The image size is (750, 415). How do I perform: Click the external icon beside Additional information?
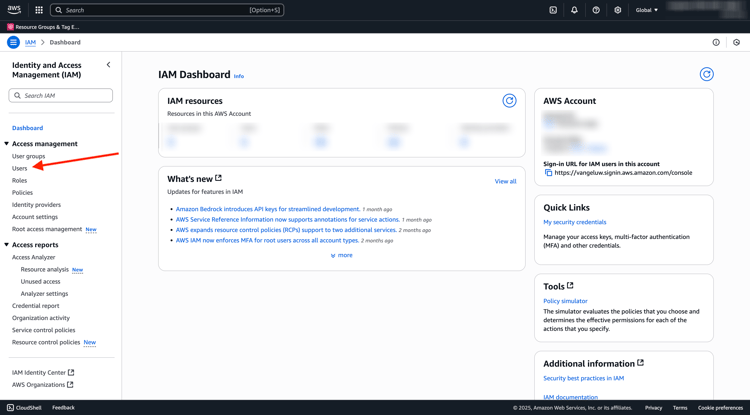[x=640, y=363]
